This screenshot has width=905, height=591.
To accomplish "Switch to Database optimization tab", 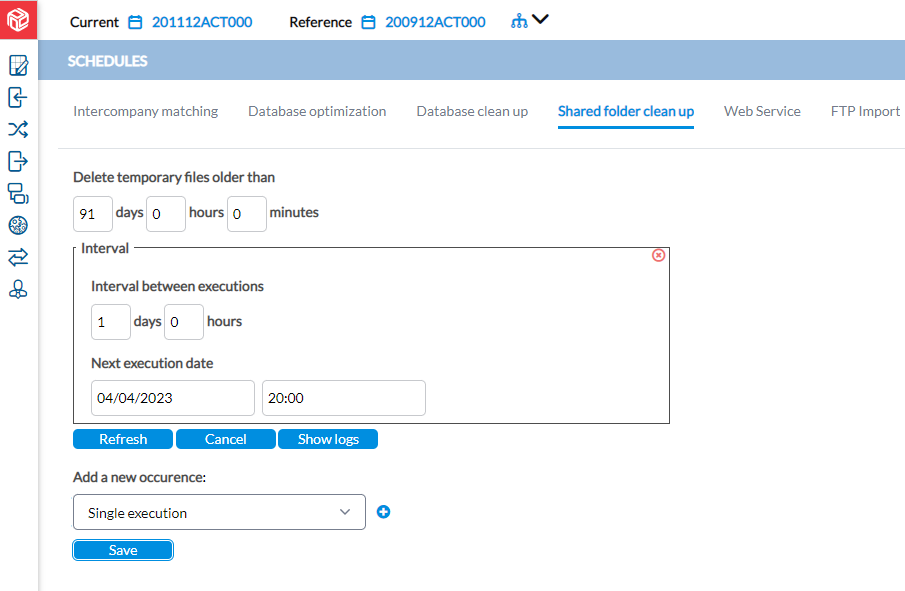I will pos(317,111).
